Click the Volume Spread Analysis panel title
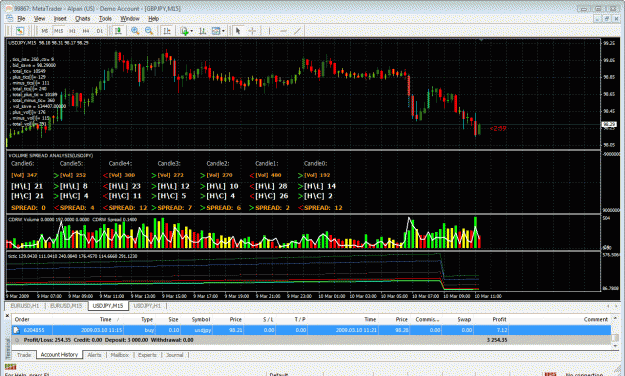 51,156
